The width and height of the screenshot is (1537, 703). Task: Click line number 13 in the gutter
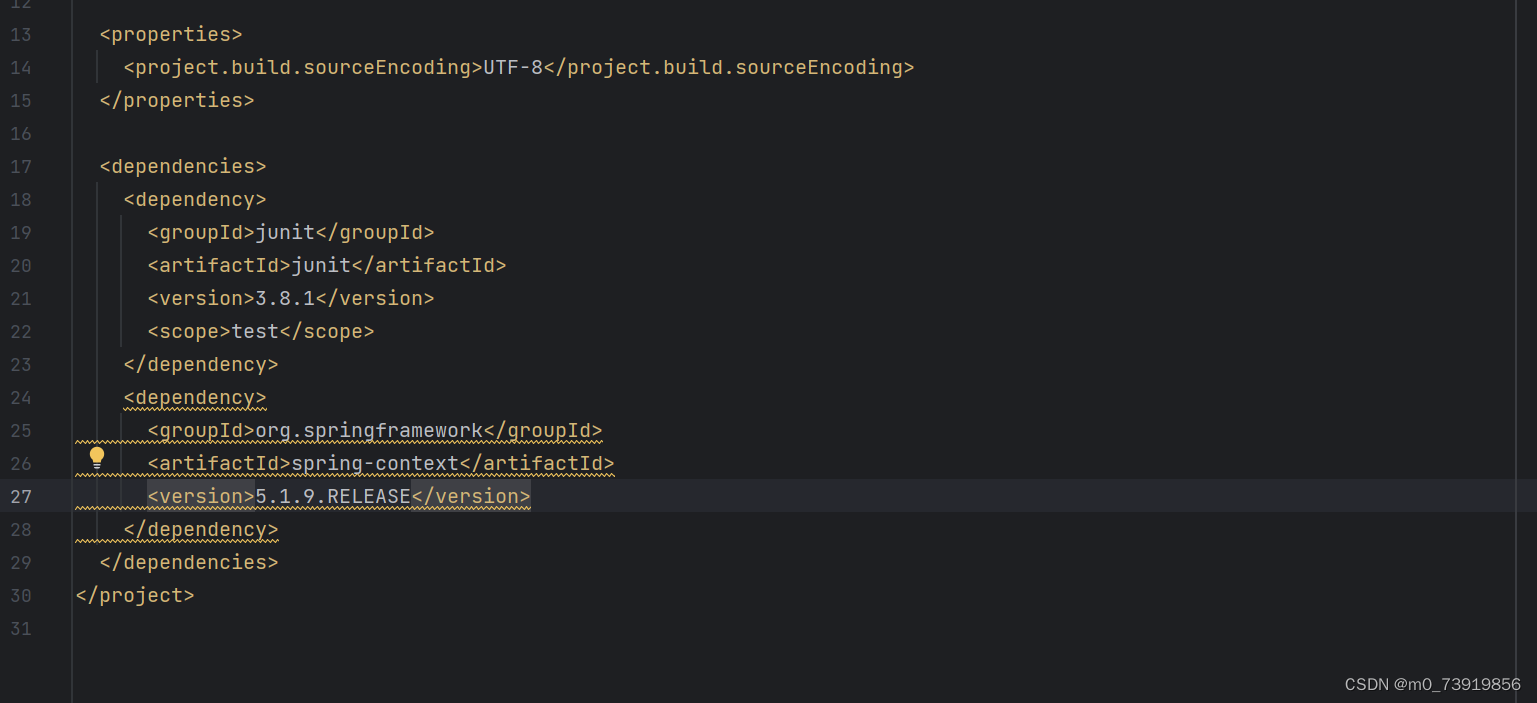click(20, 34)
